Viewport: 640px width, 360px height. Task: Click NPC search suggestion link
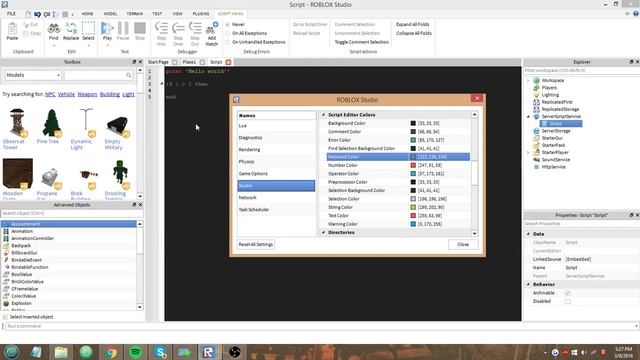coord(50,94)
